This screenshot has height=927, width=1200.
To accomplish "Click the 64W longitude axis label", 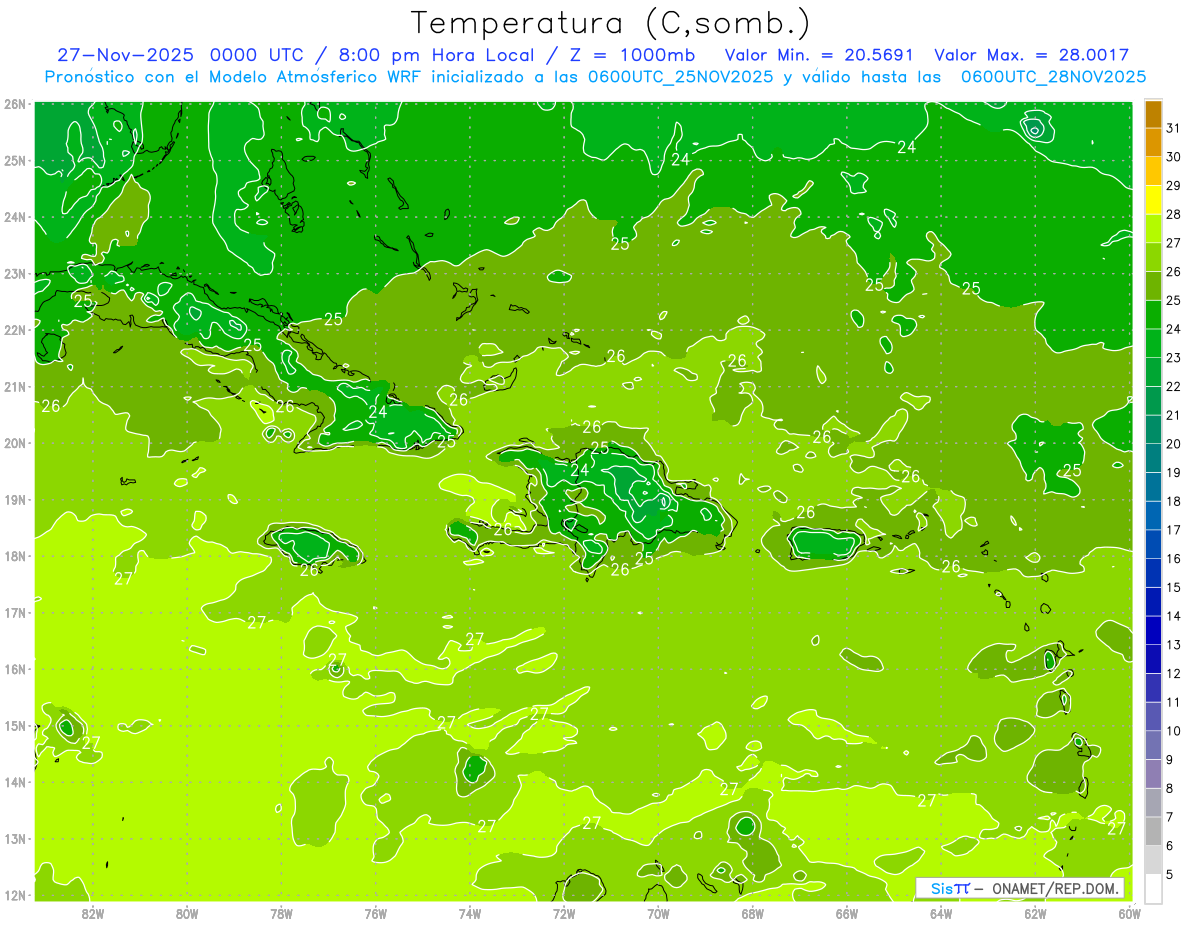I will pyautogui.click(x=941, y=913).
